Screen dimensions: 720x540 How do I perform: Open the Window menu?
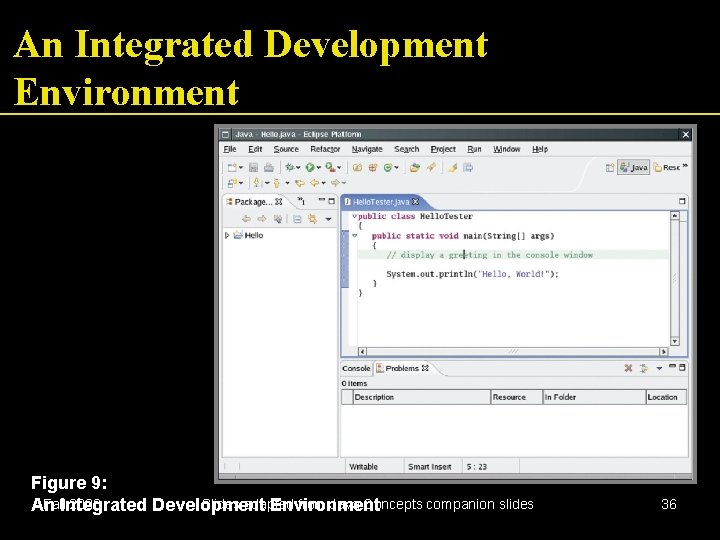506,149
